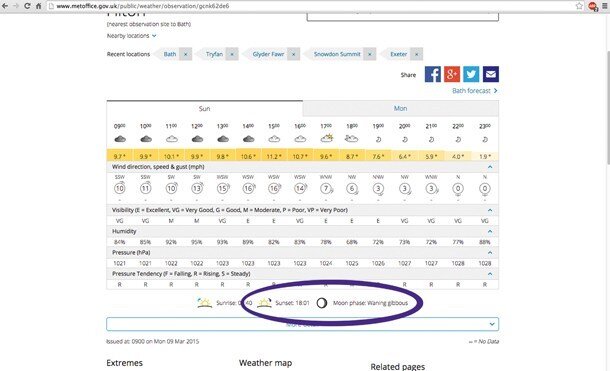This screenshot has height=371, width=610.
Task: Click the Related pages heading
Action: 398,366
